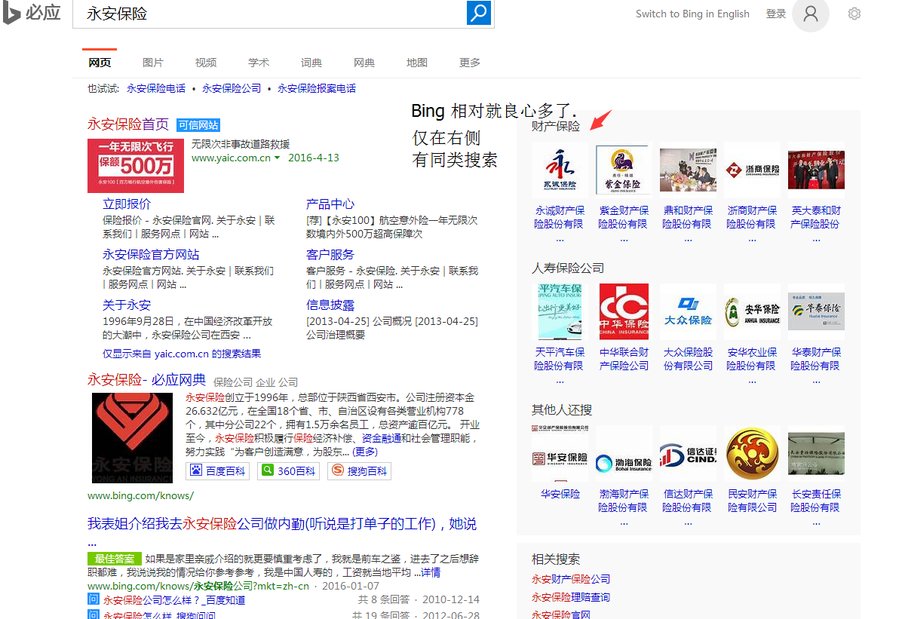
Task: Switch to the 图片 search tab
Action: (153, 62)
